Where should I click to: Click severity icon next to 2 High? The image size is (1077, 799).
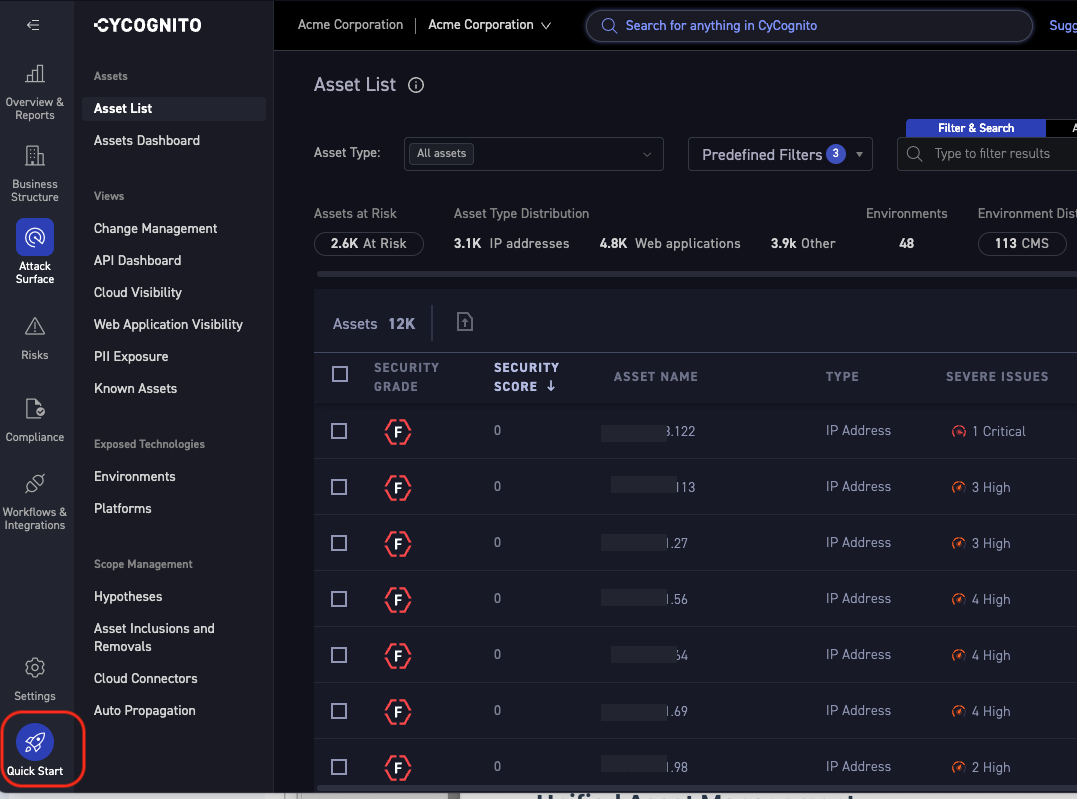coord(958,767)
